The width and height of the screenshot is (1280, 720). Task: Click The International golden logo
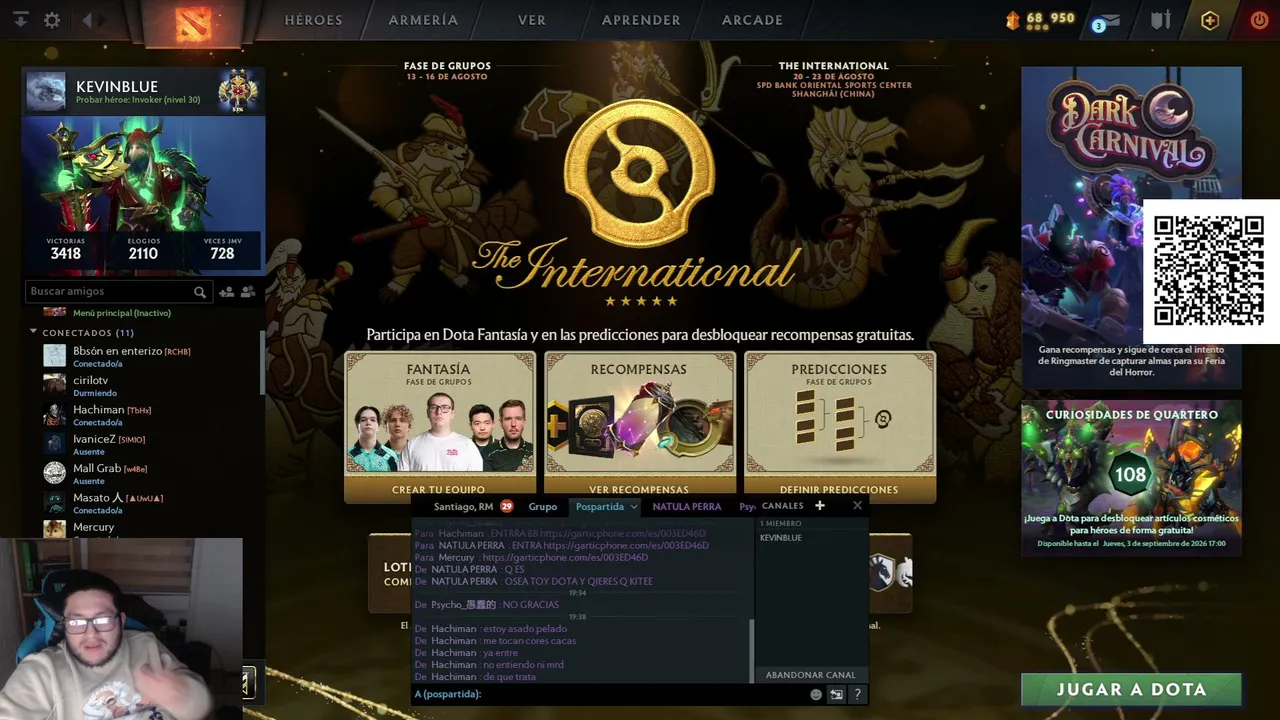pos(639,173)
